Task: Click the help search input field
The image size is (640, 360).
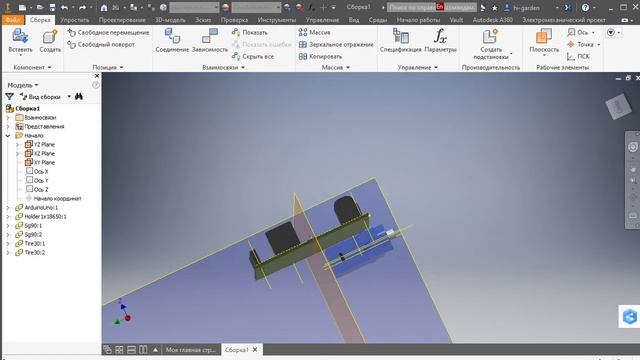Action: [x=431, y=7]
